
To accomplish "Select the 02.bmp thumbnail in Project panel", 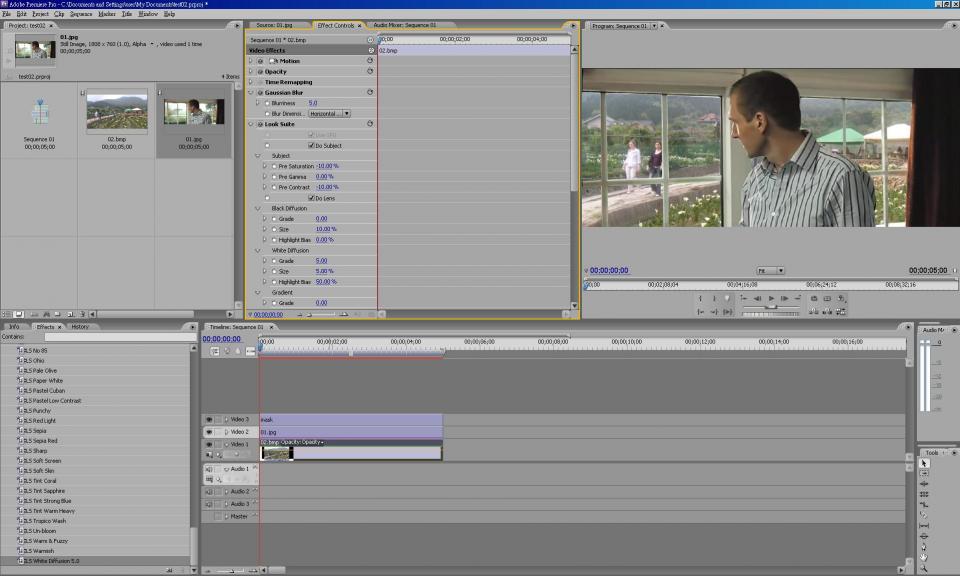I will 117,112.
